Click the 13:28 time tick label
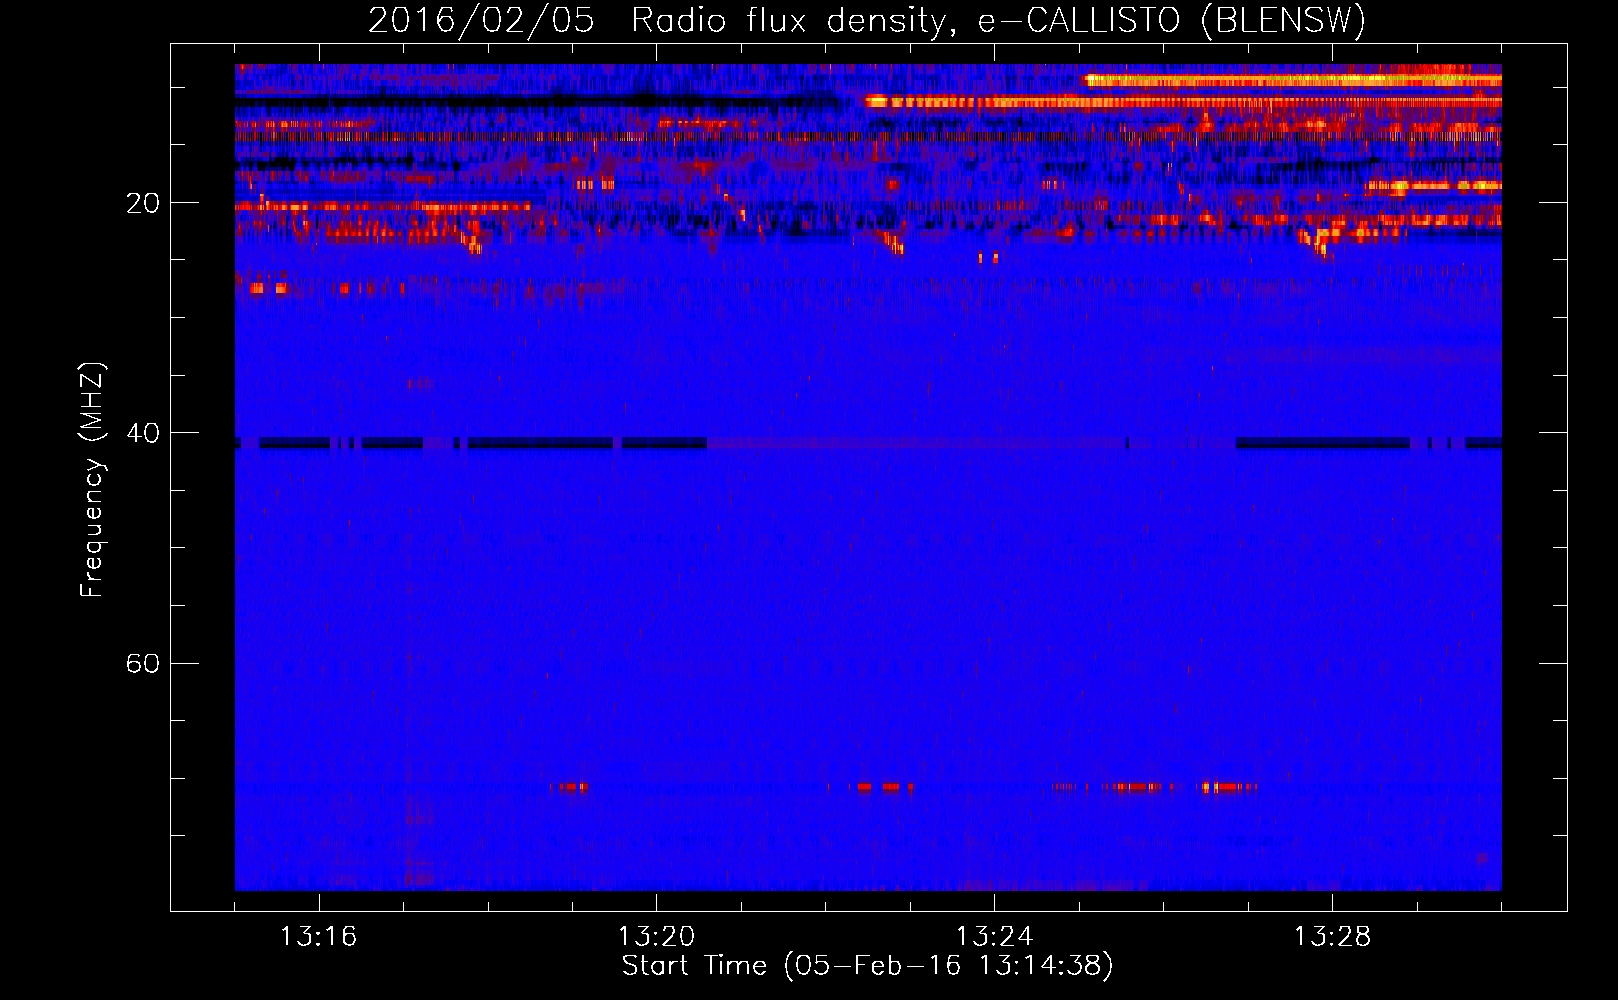The height and width of the screenshot is (1000, 1618). 1332,937
